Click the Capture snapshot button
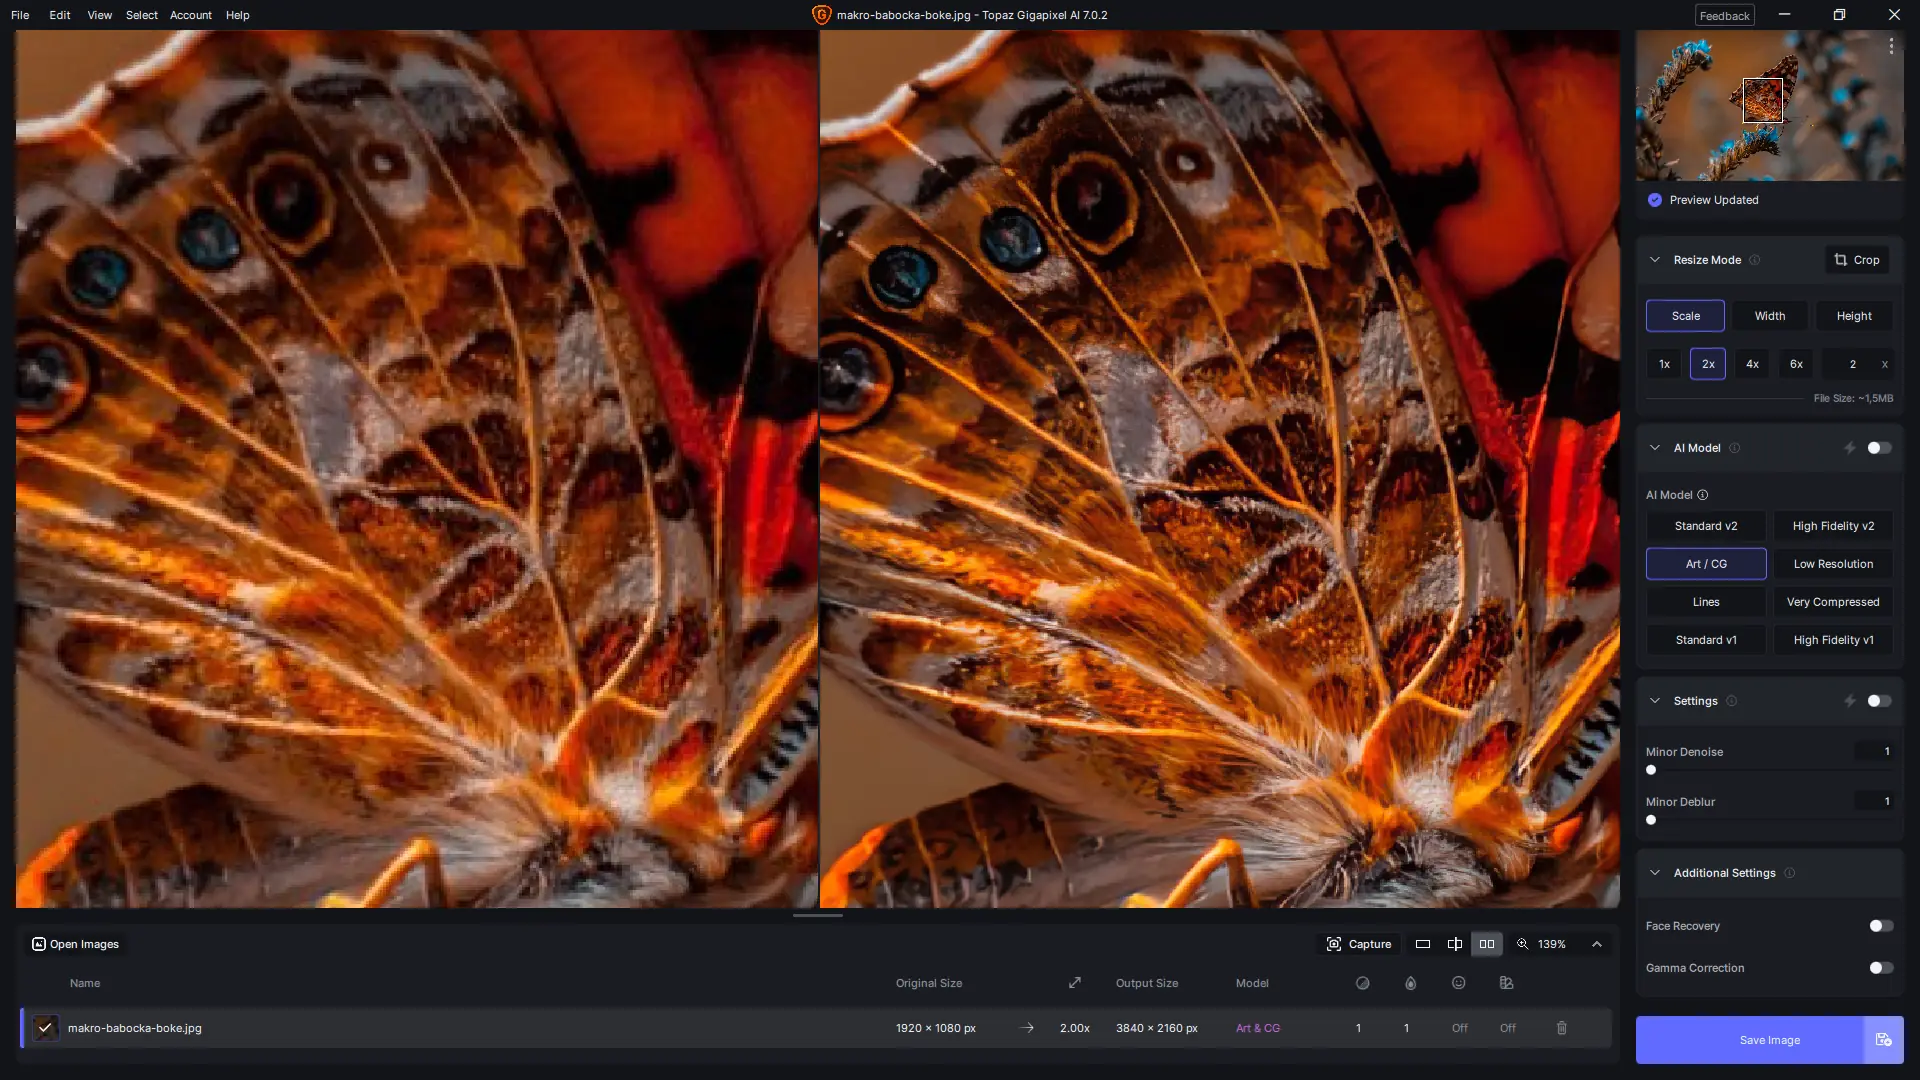 pyautogui.click(x=1359, y=944)
